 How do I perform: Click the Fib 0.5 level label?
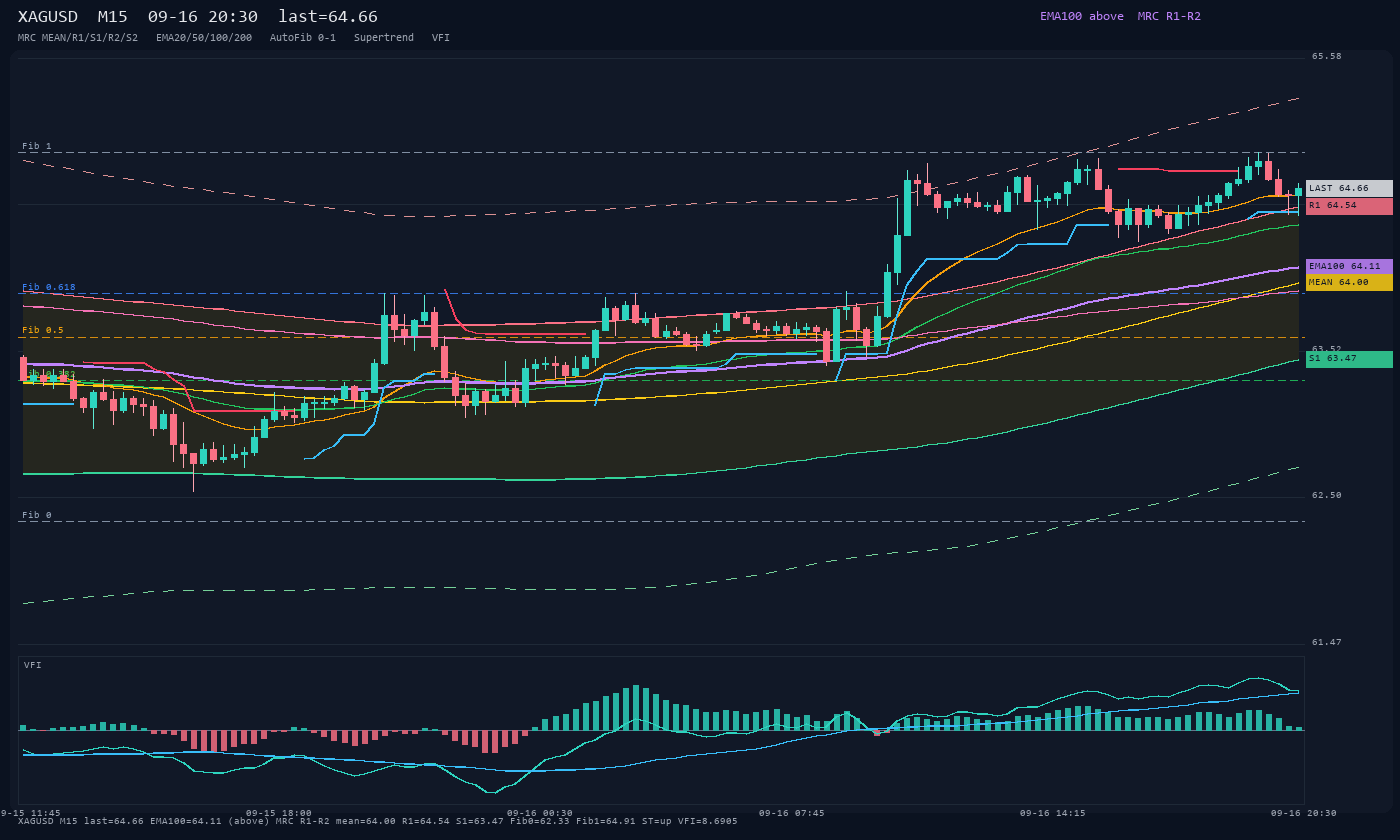[x=43, y=330]
